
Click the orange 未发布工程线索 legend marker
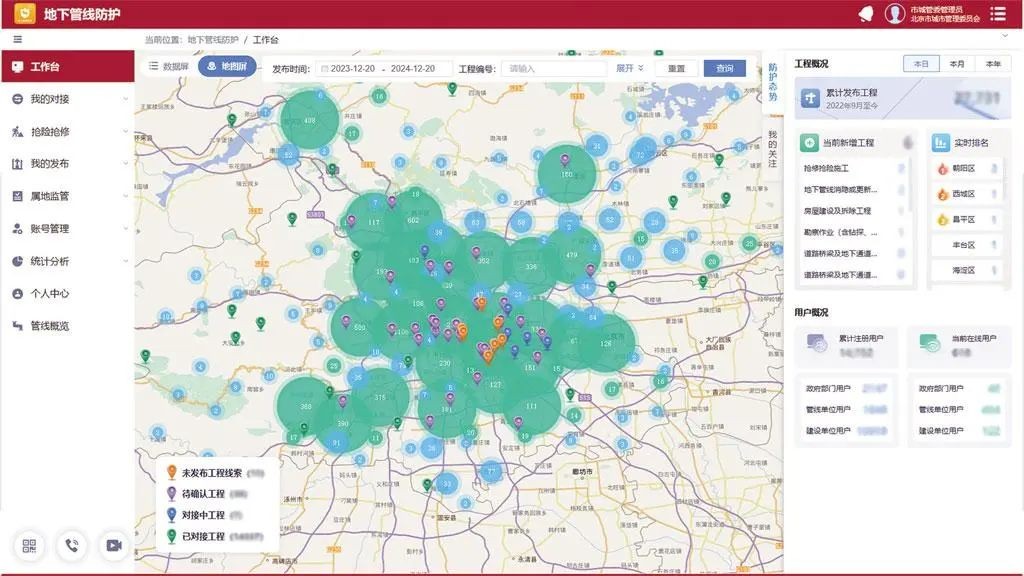pos(172,472)
